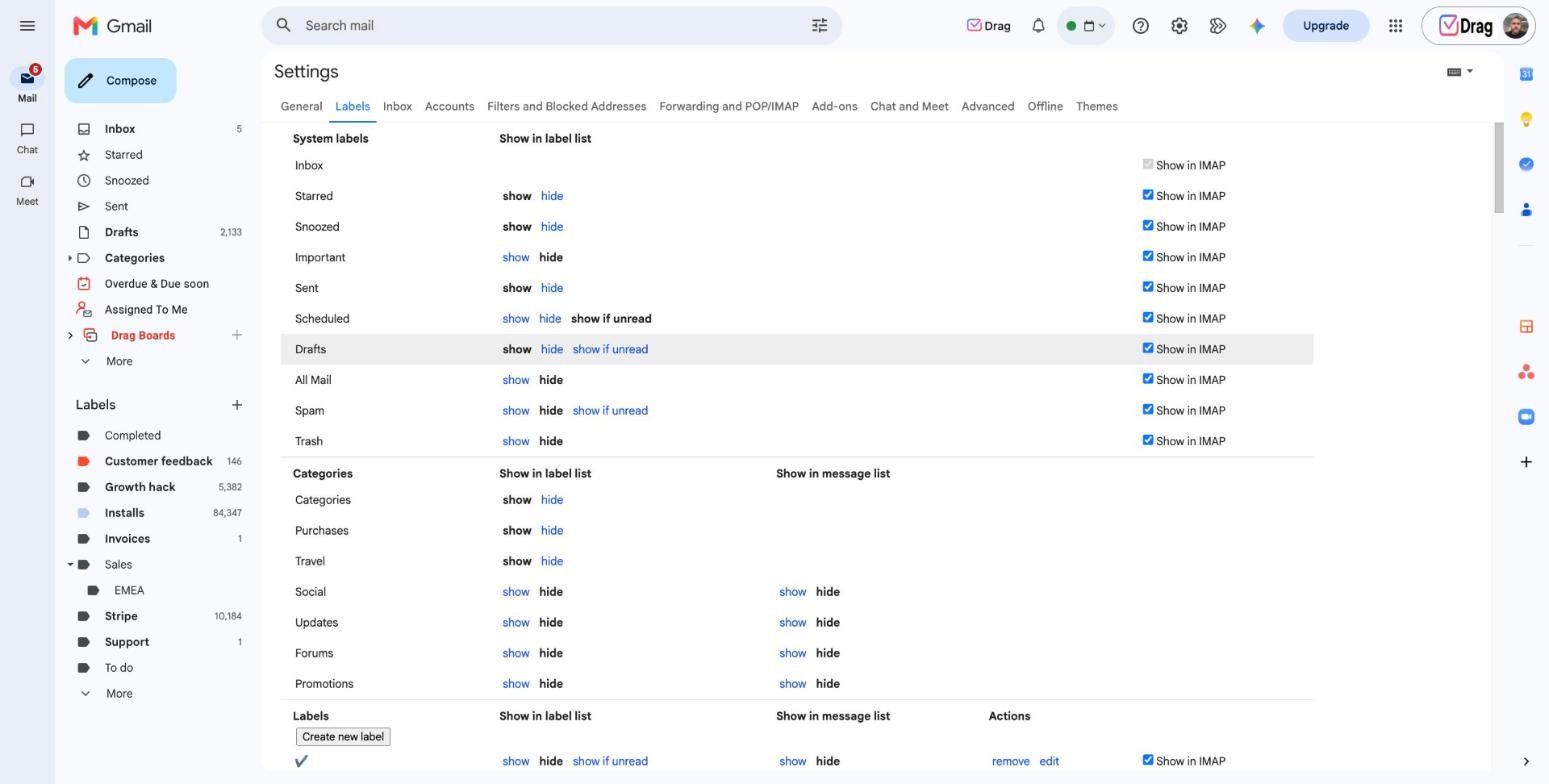Select the Themes tab

coord(1097,106)
